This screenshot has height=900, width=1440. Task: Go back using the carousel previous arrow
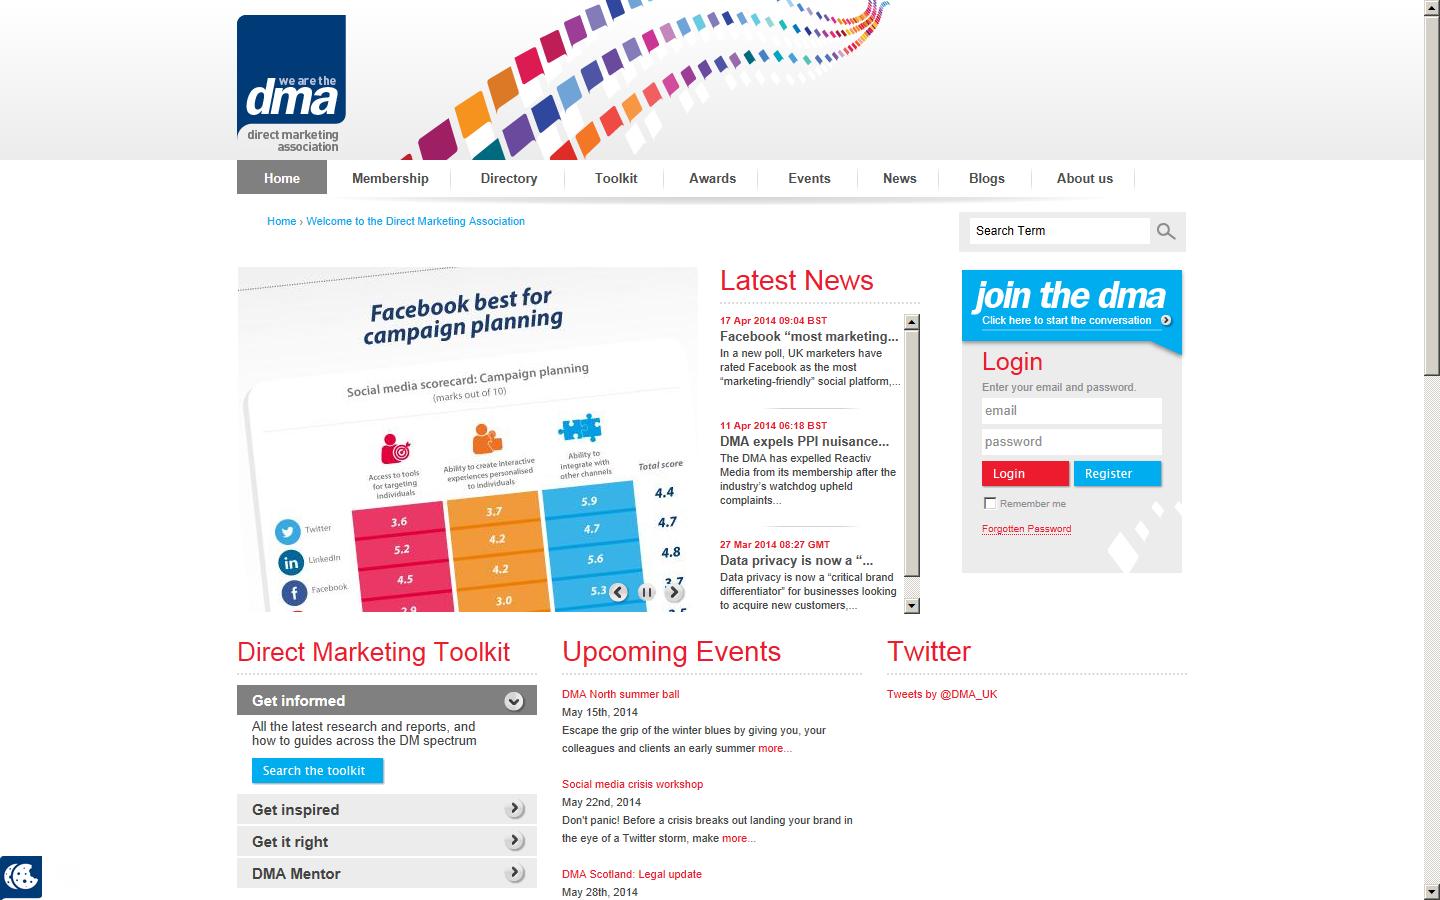click(x=618, y=592)
